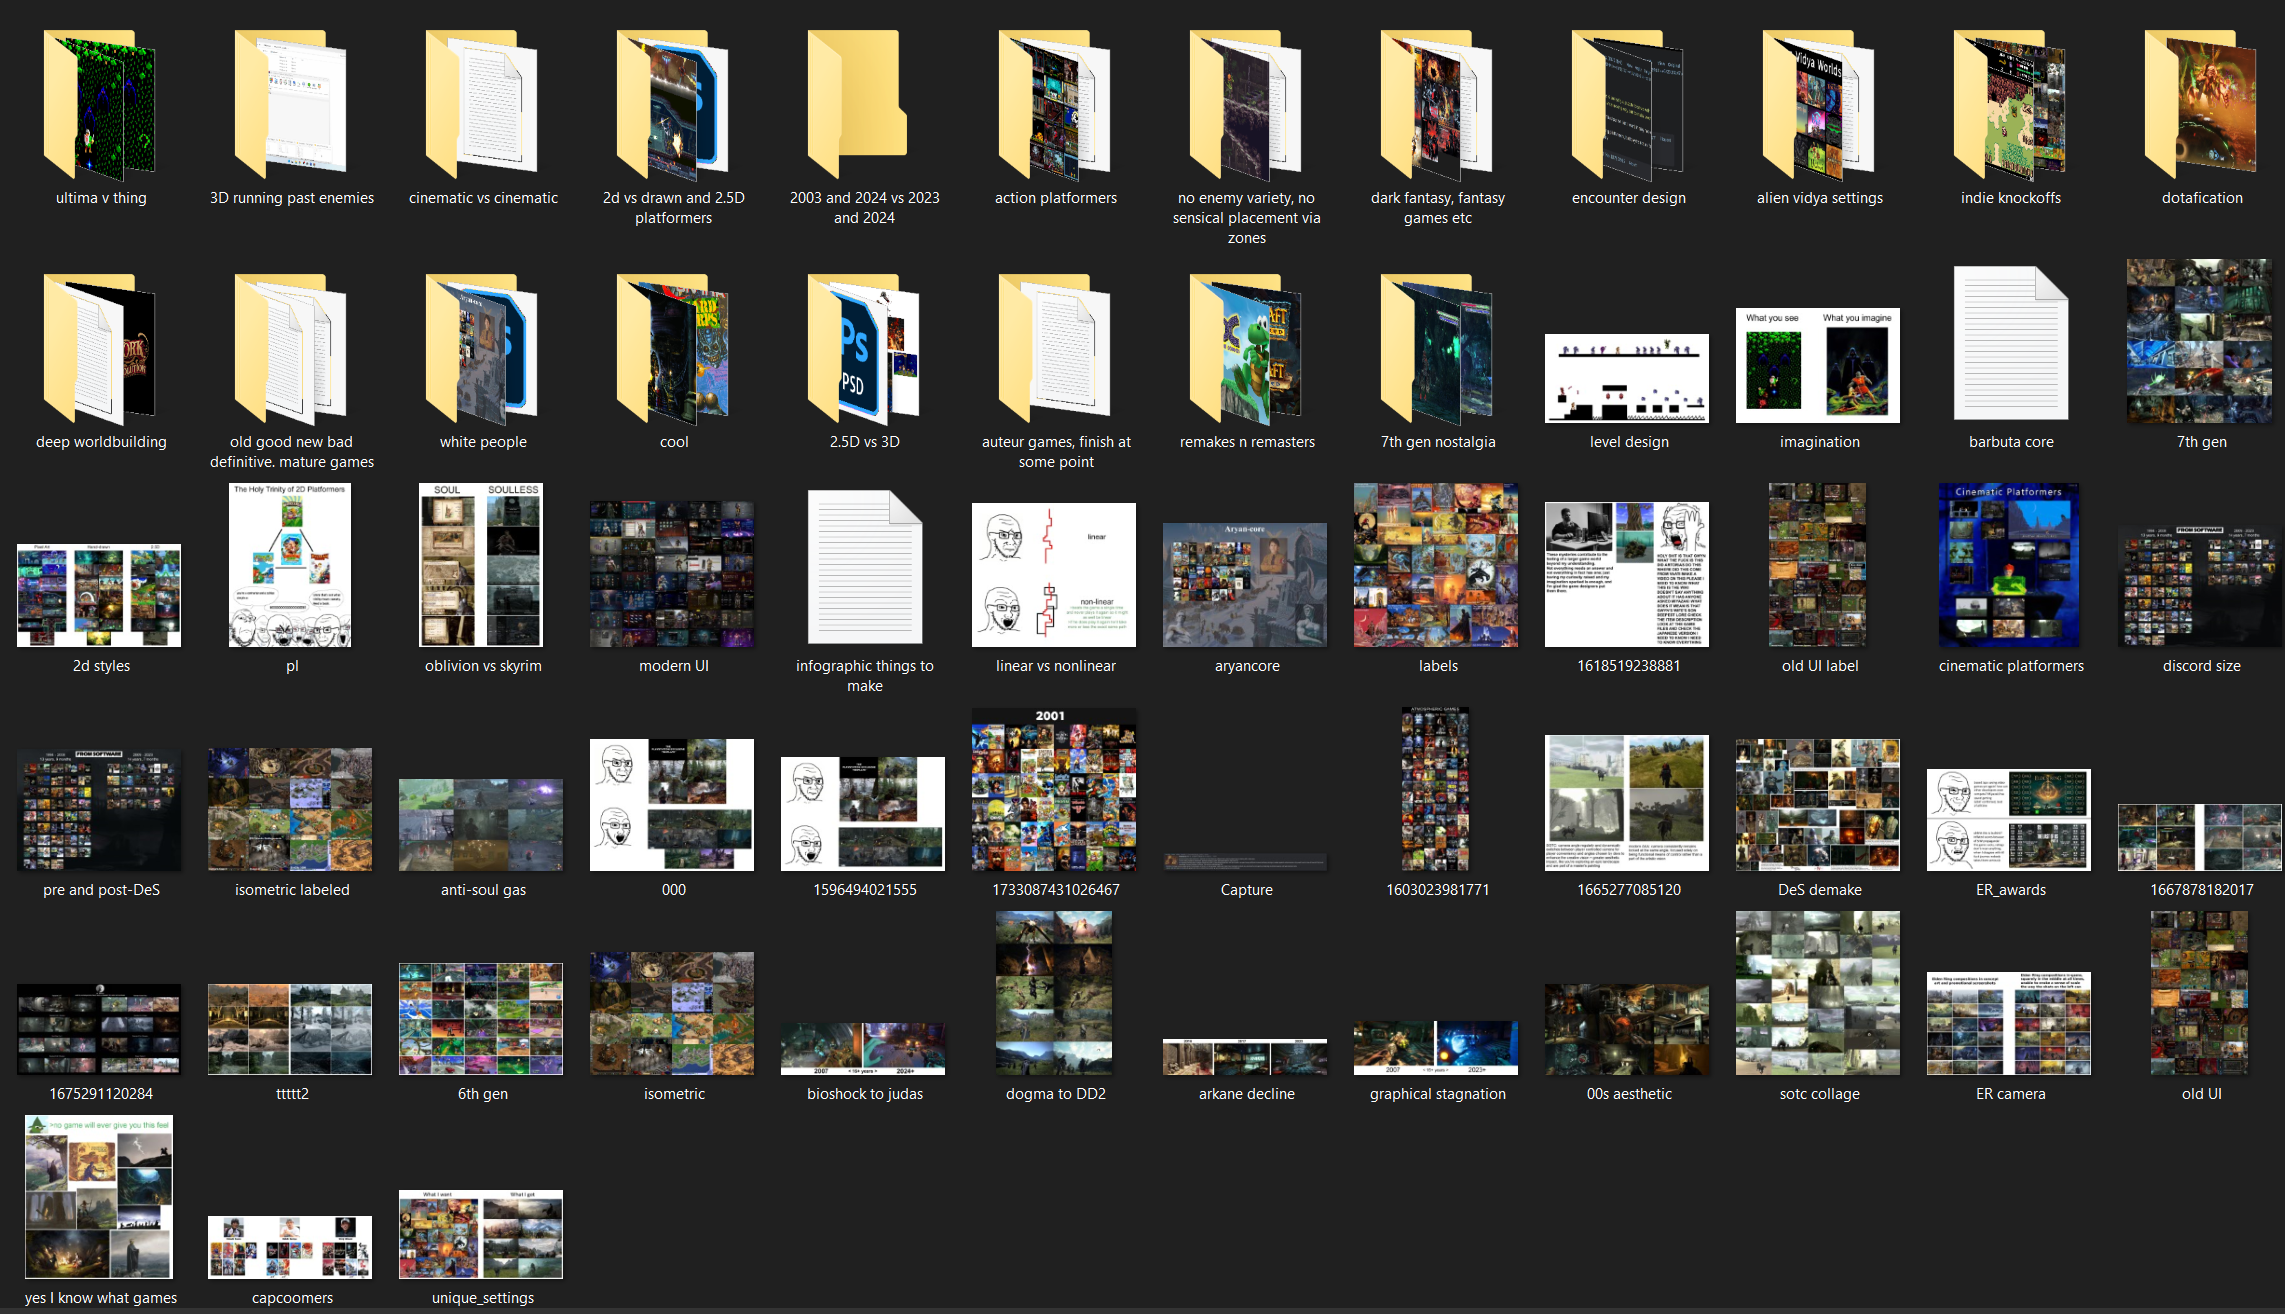Click the 'DeS demake' collage thumbnail
This screenshot has width=2285, height=1314.
click(1818, 805)
